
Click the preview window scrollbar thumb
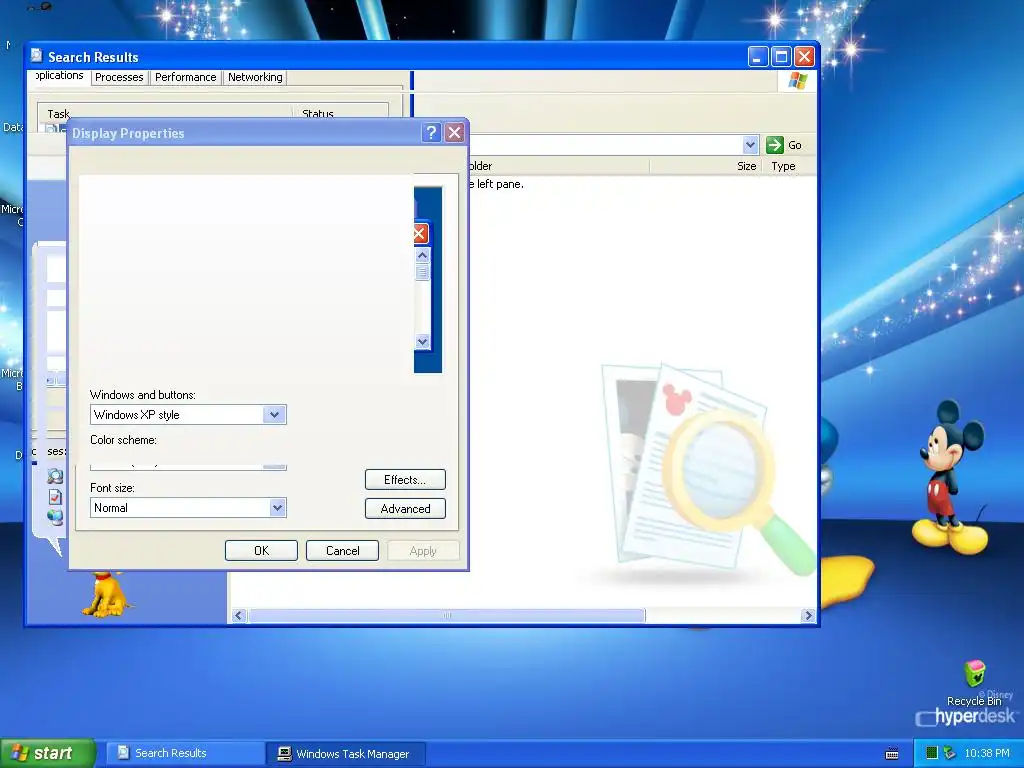423,272
